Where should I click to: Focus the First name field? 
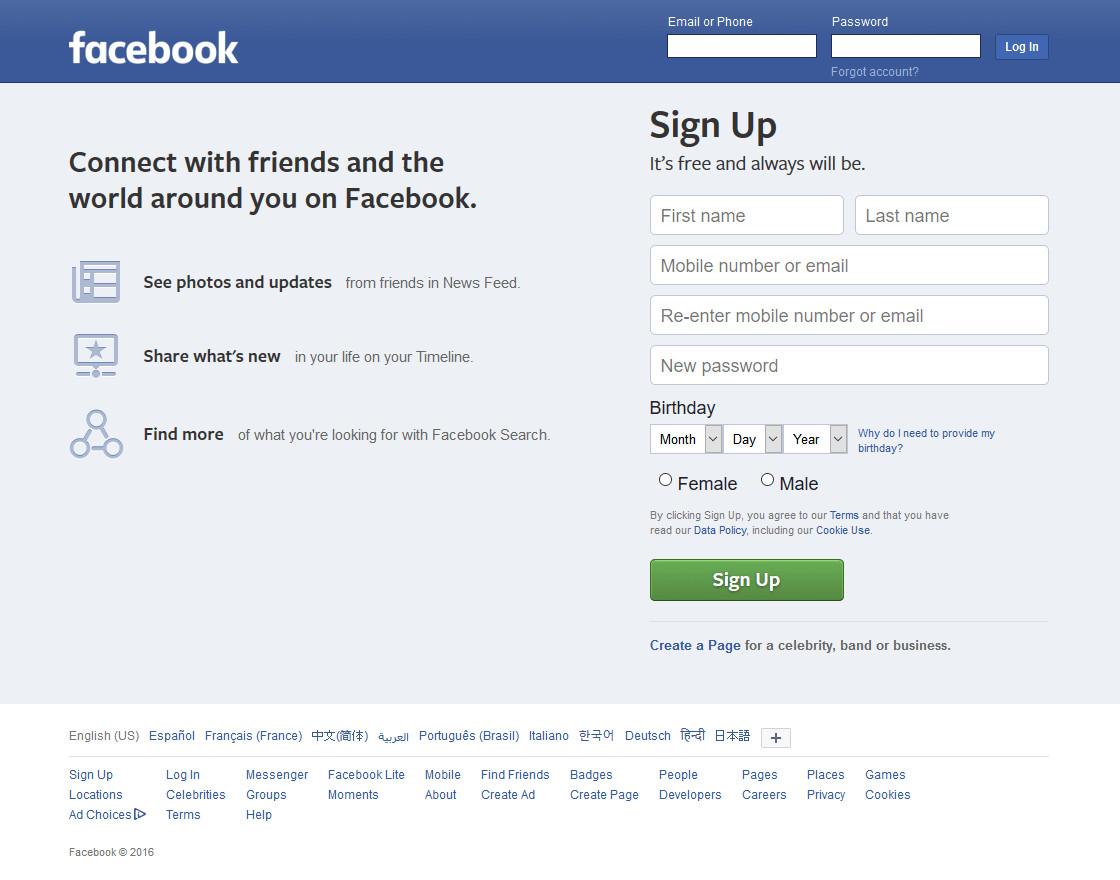click(x=746, y=215)
